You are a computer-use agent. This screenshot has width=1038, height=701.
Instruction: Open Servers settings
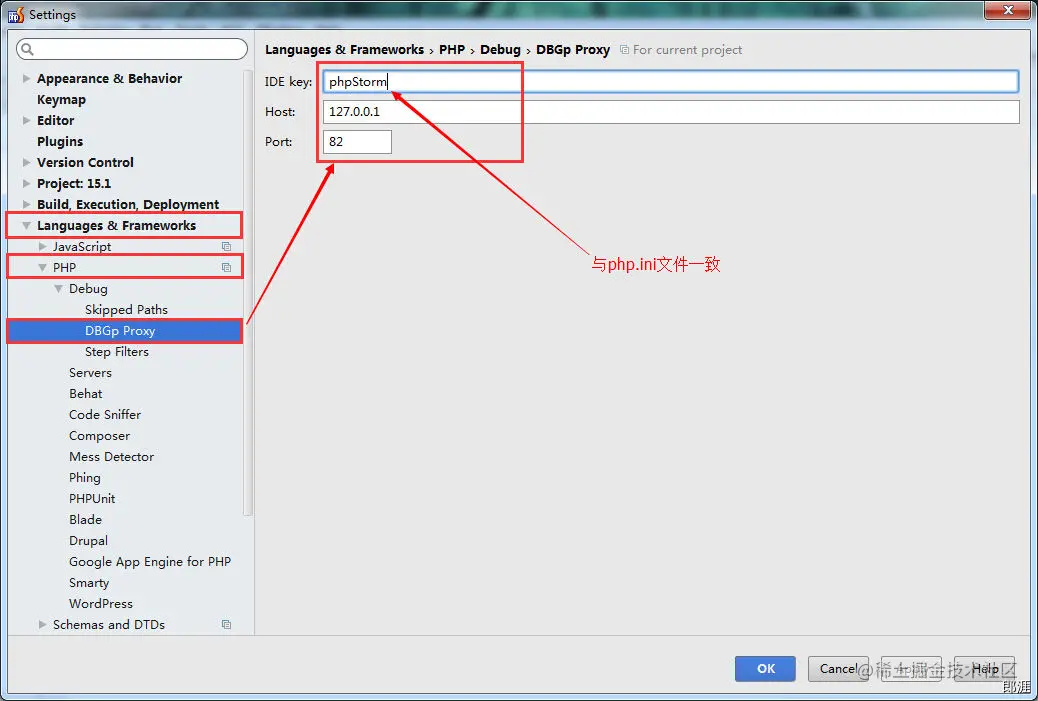click(90, 373)
